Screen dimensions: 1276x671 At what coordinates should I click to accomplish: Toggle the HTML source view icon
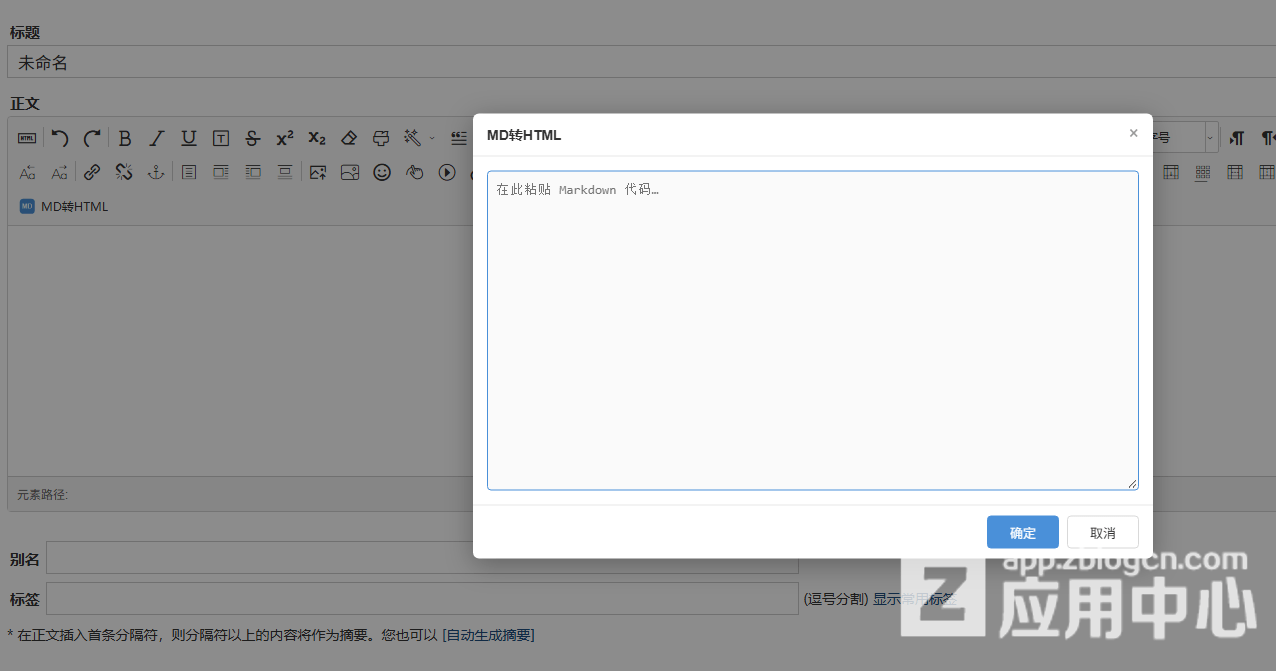coord(27,138)
